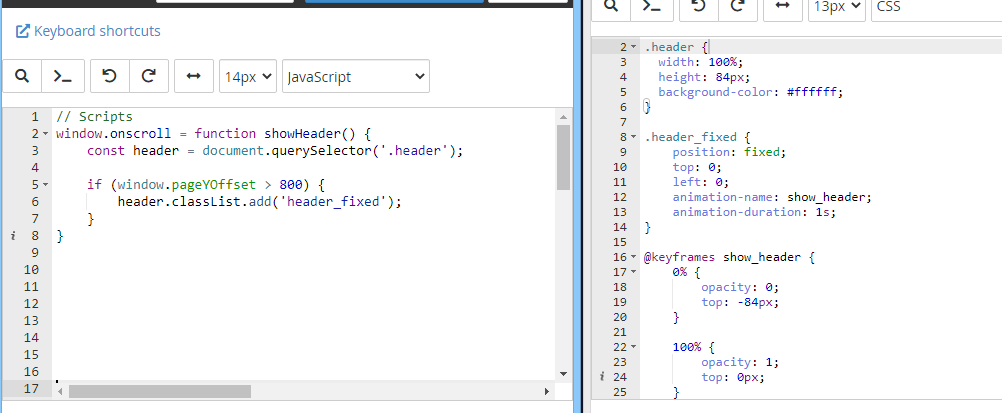Click line number 17 in JavaScript gutter
The width and height of the screenshot is (1002, 413).
tap(31, 388)
